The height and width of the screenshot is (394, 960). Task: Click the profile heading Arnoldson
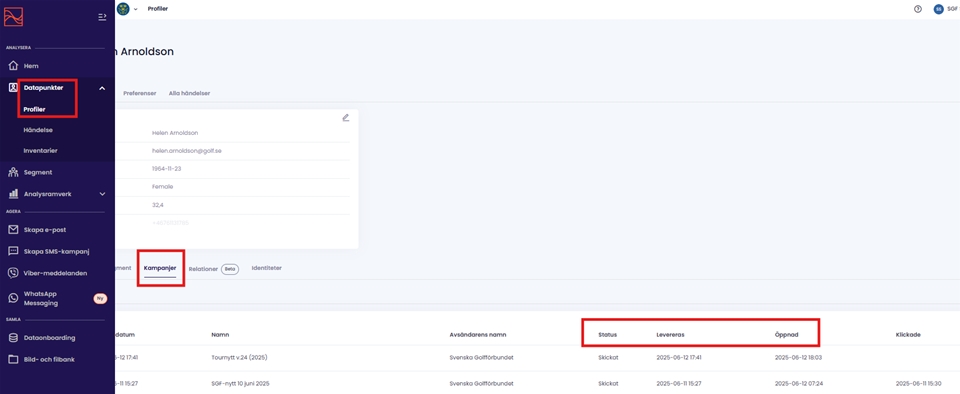click(x=147, y=52)
